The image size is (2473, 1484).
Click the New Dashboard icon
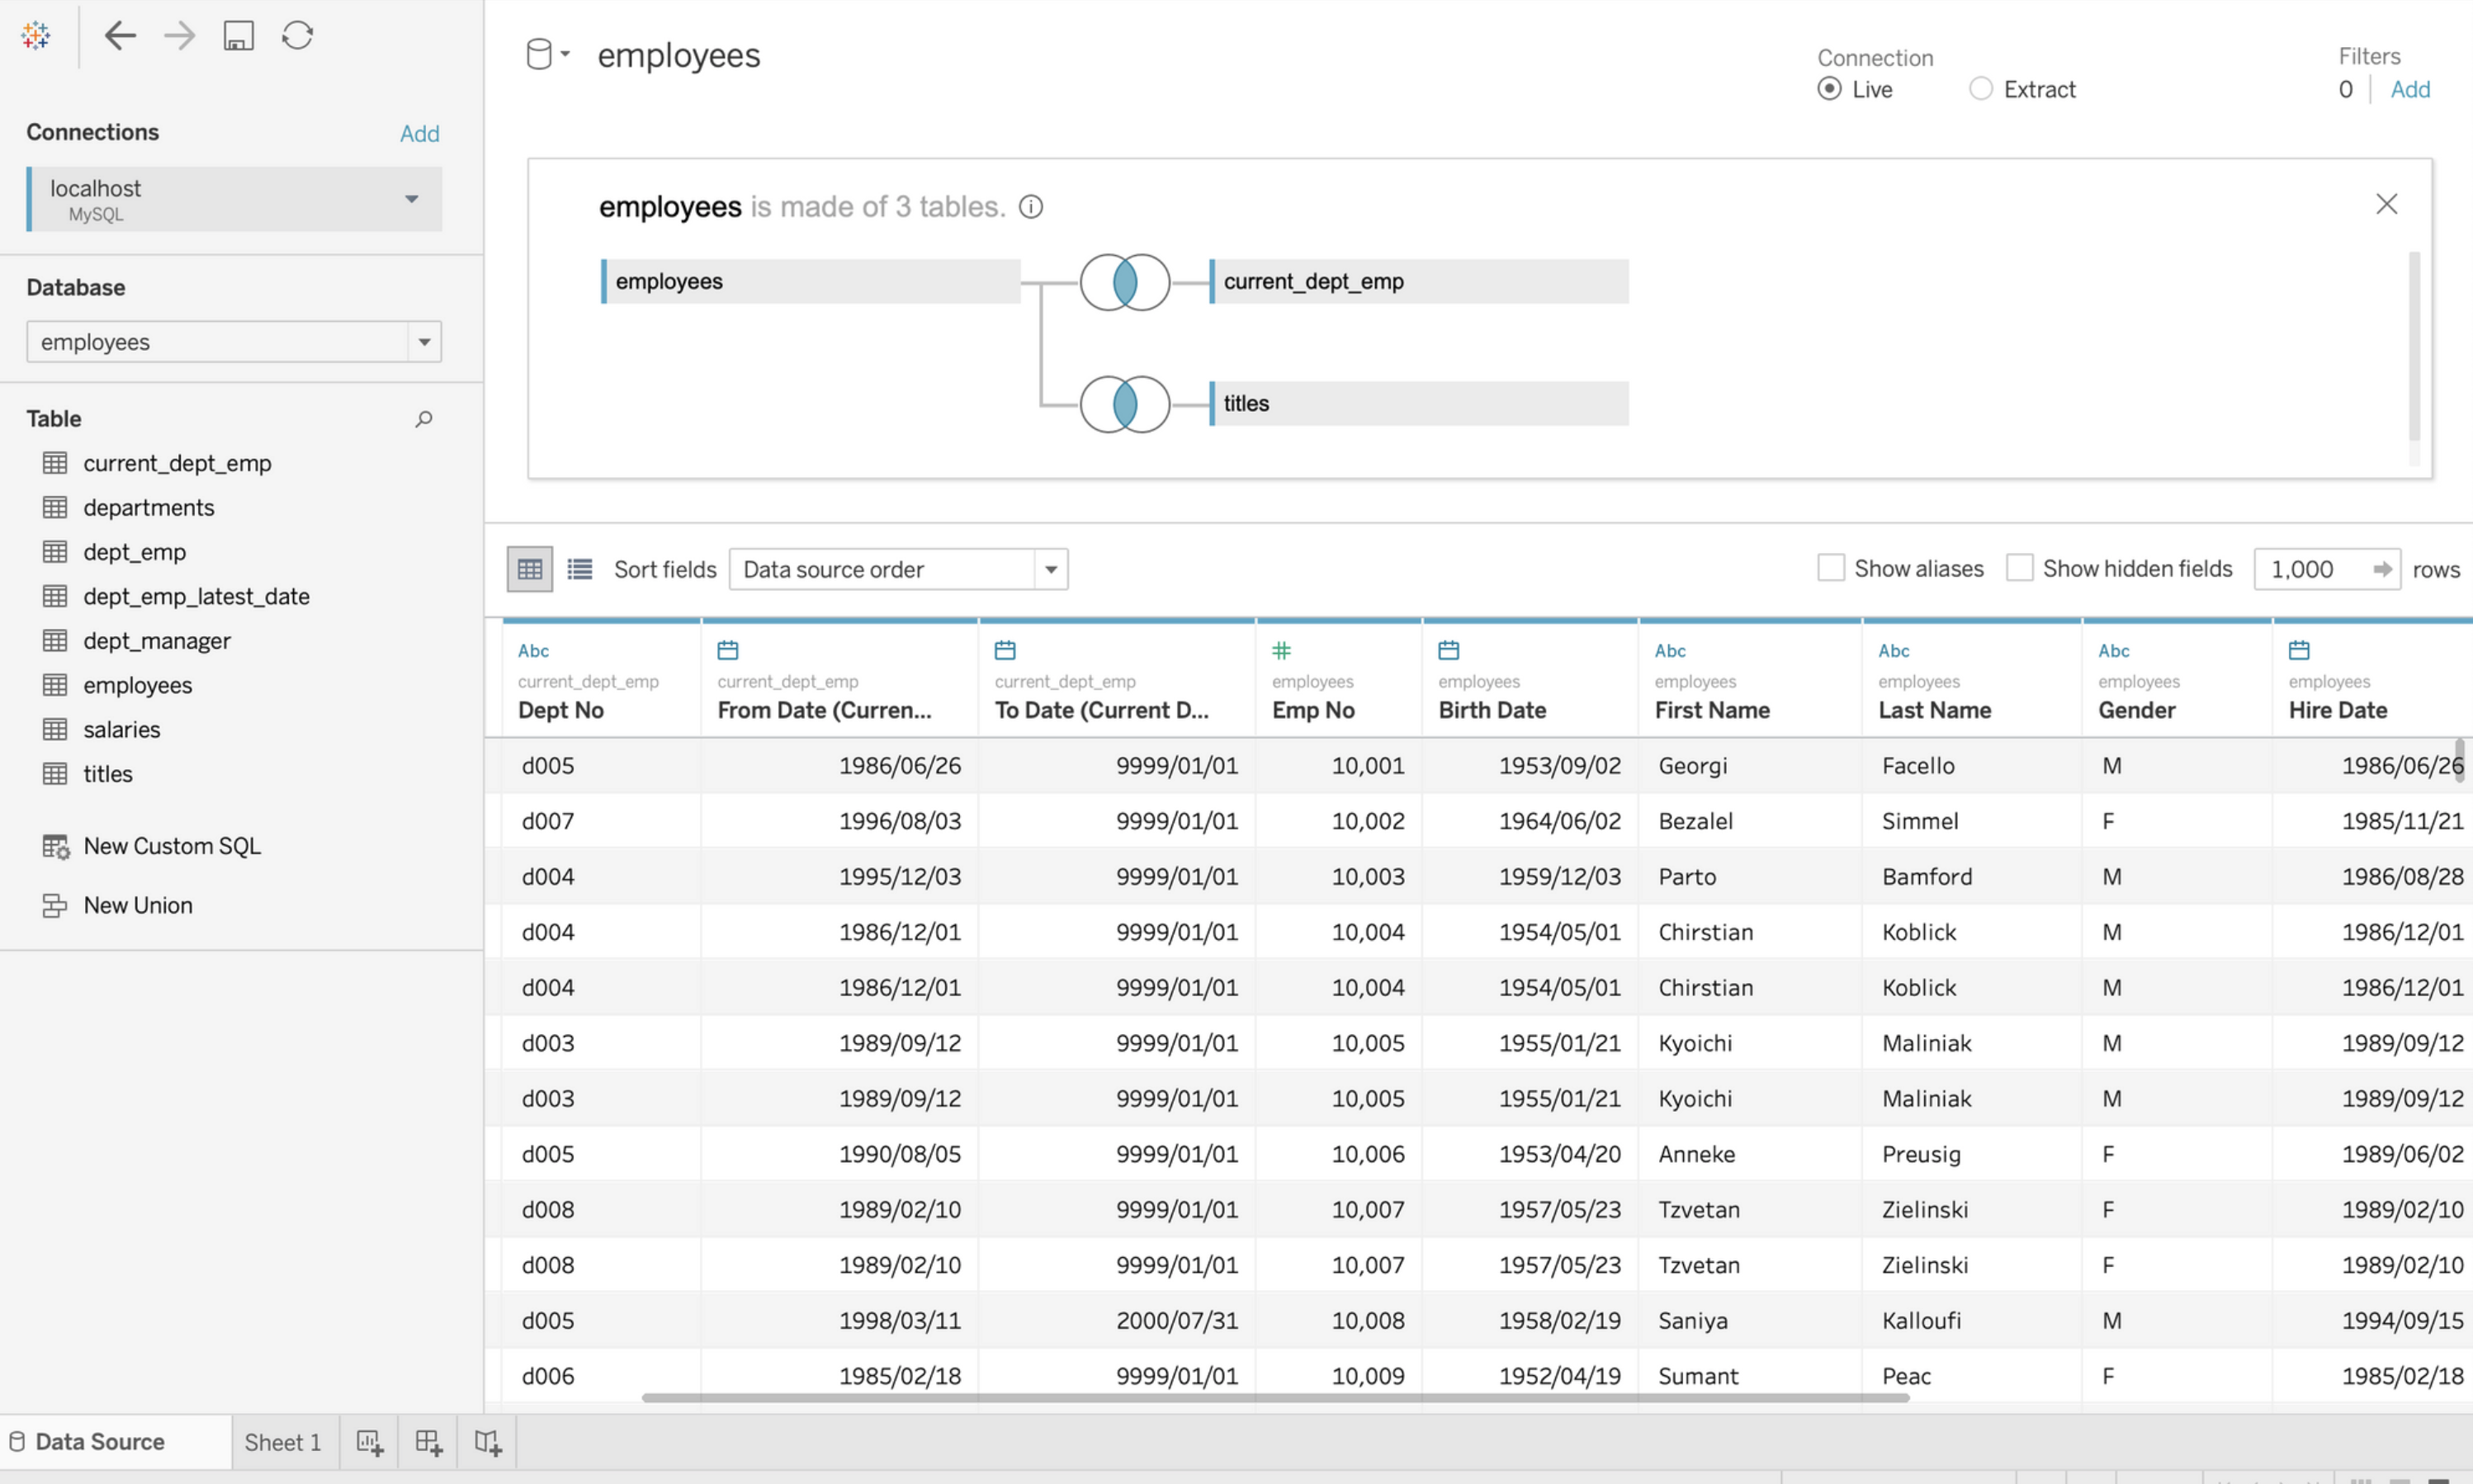pos(428,1441)
